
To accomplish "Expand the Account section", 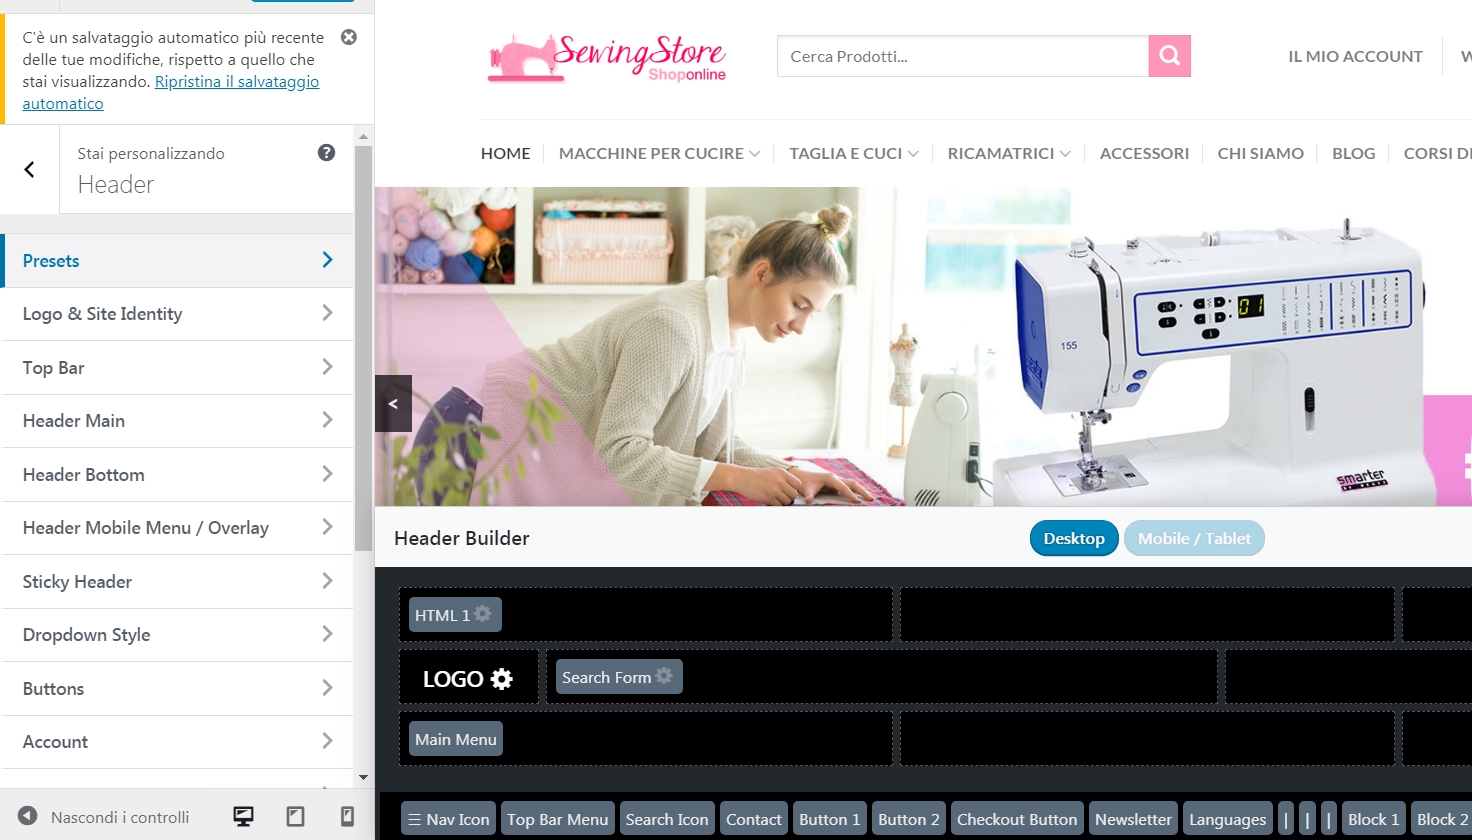I will (x=177, y=742).
